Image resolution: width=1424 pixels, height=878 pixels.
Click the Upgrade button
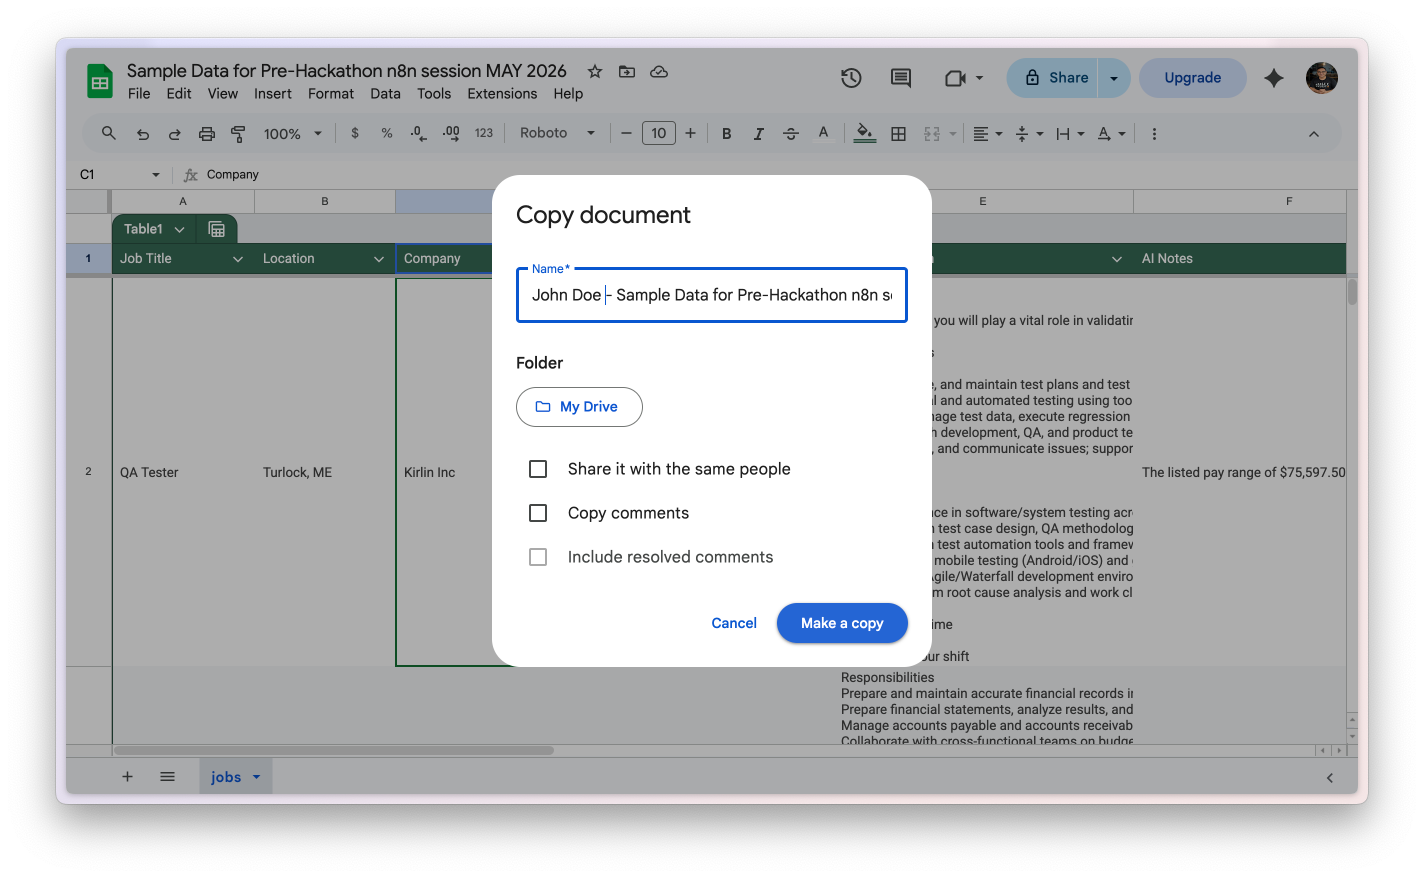click(1193, 78)
